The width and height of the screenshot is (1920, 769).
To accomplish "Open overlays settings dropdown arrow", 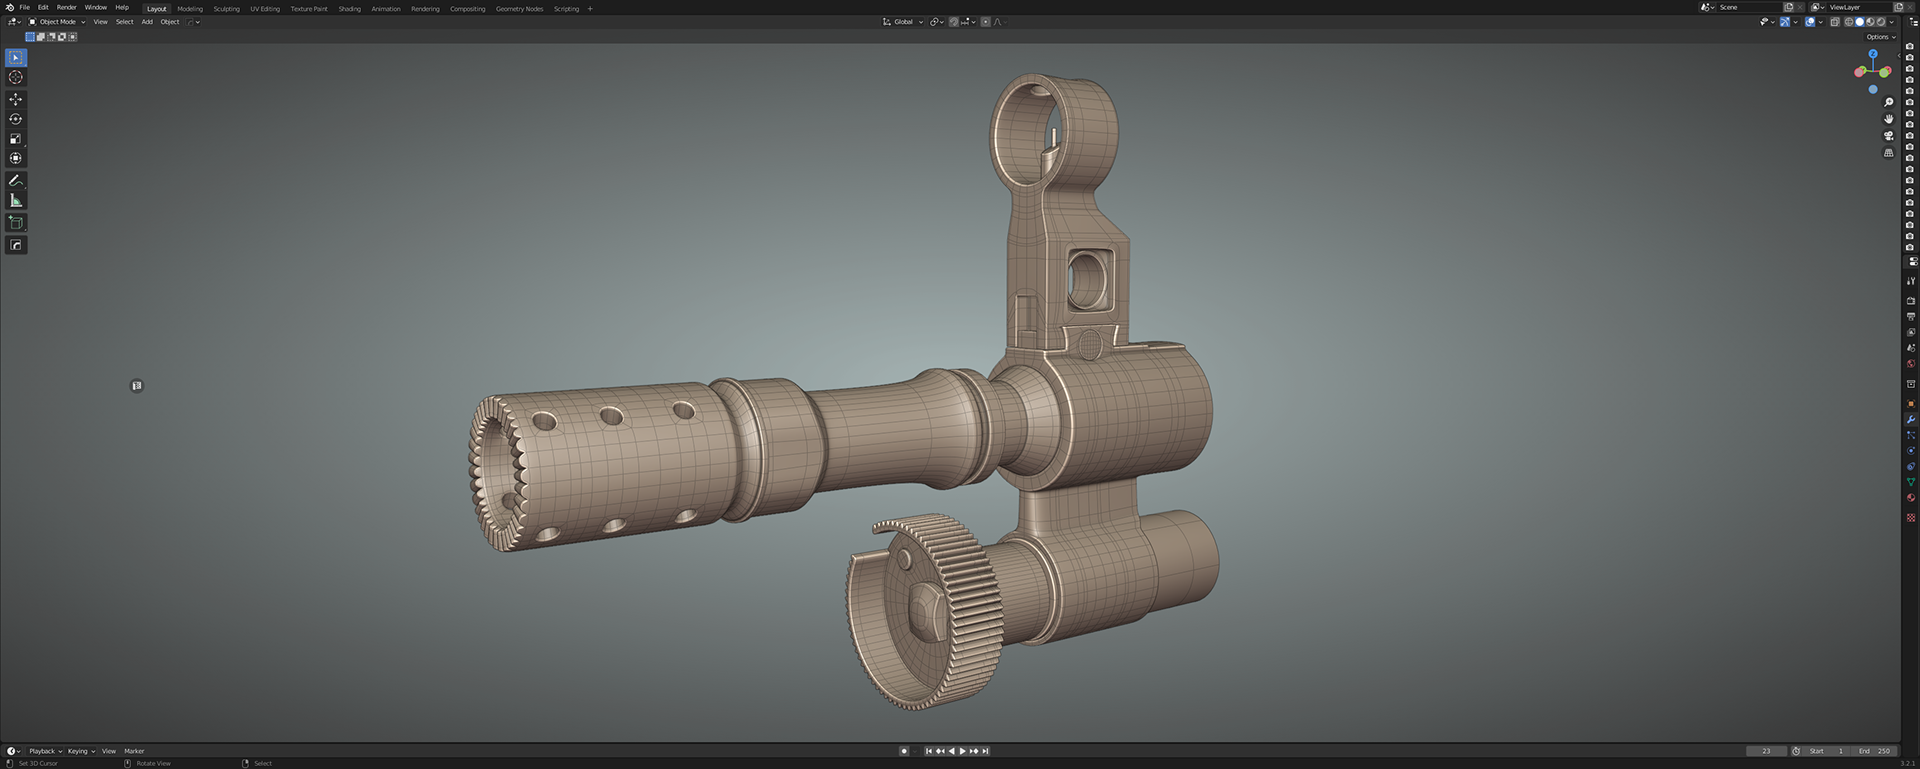I will pos(1821,22).
